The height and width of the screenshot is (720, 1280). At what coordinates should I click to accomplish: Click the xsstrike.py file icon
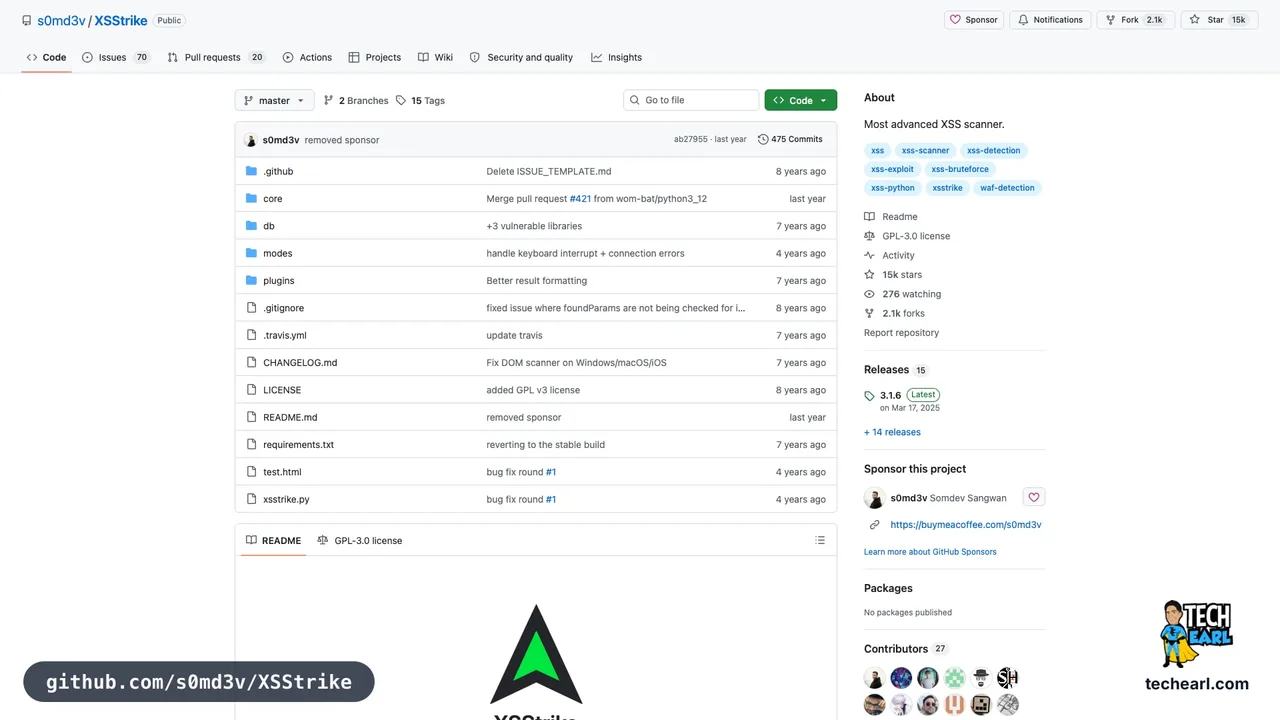(x=252, y=499)
